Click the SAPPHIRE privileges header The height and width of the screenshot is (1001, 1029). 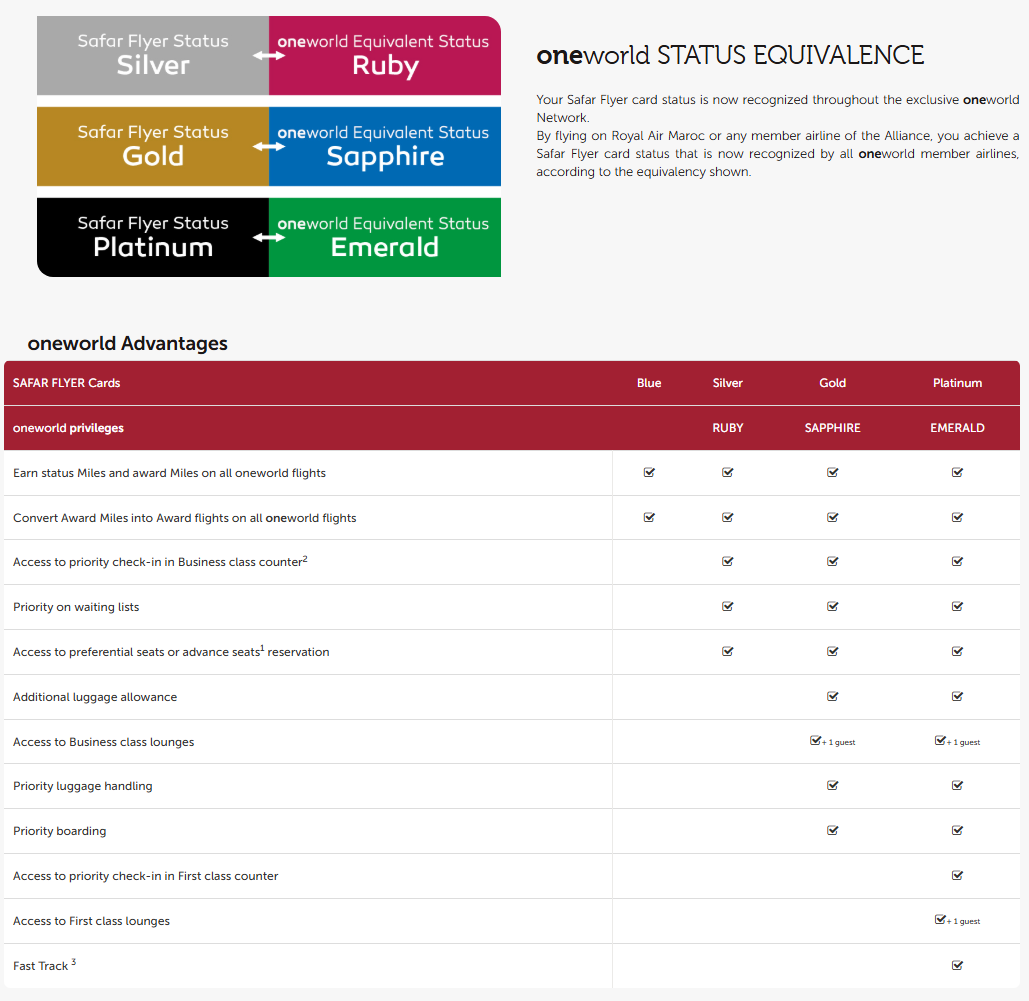(x=832, y=428)
